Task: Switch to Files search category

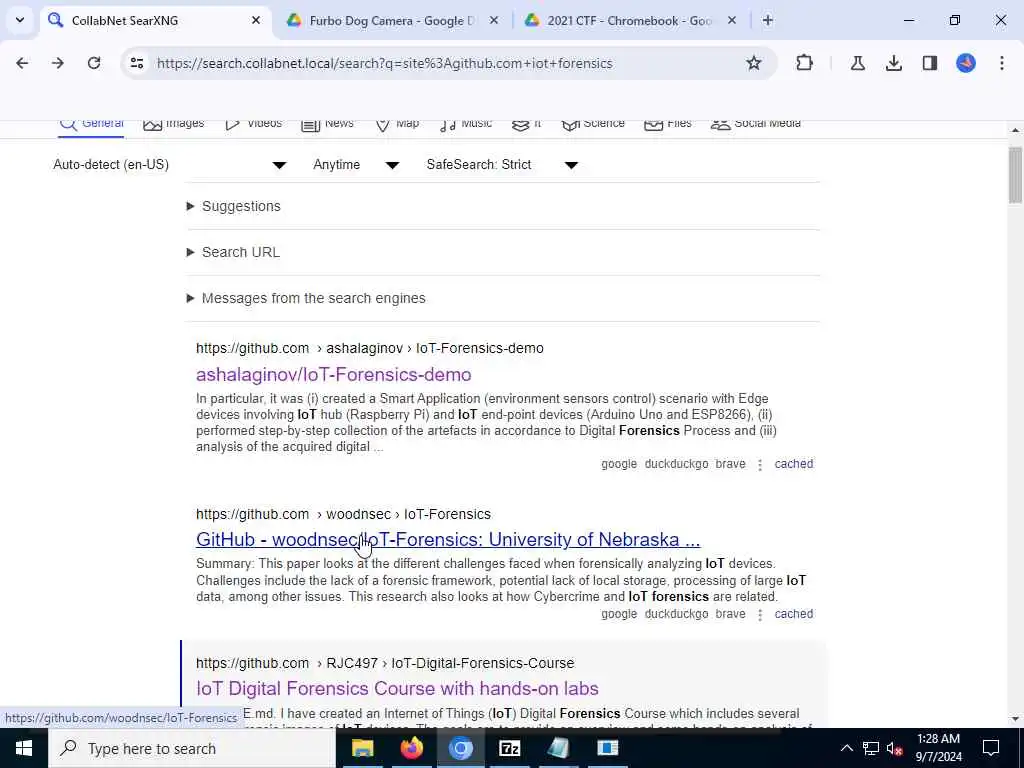Action: (x=667, y=123)
